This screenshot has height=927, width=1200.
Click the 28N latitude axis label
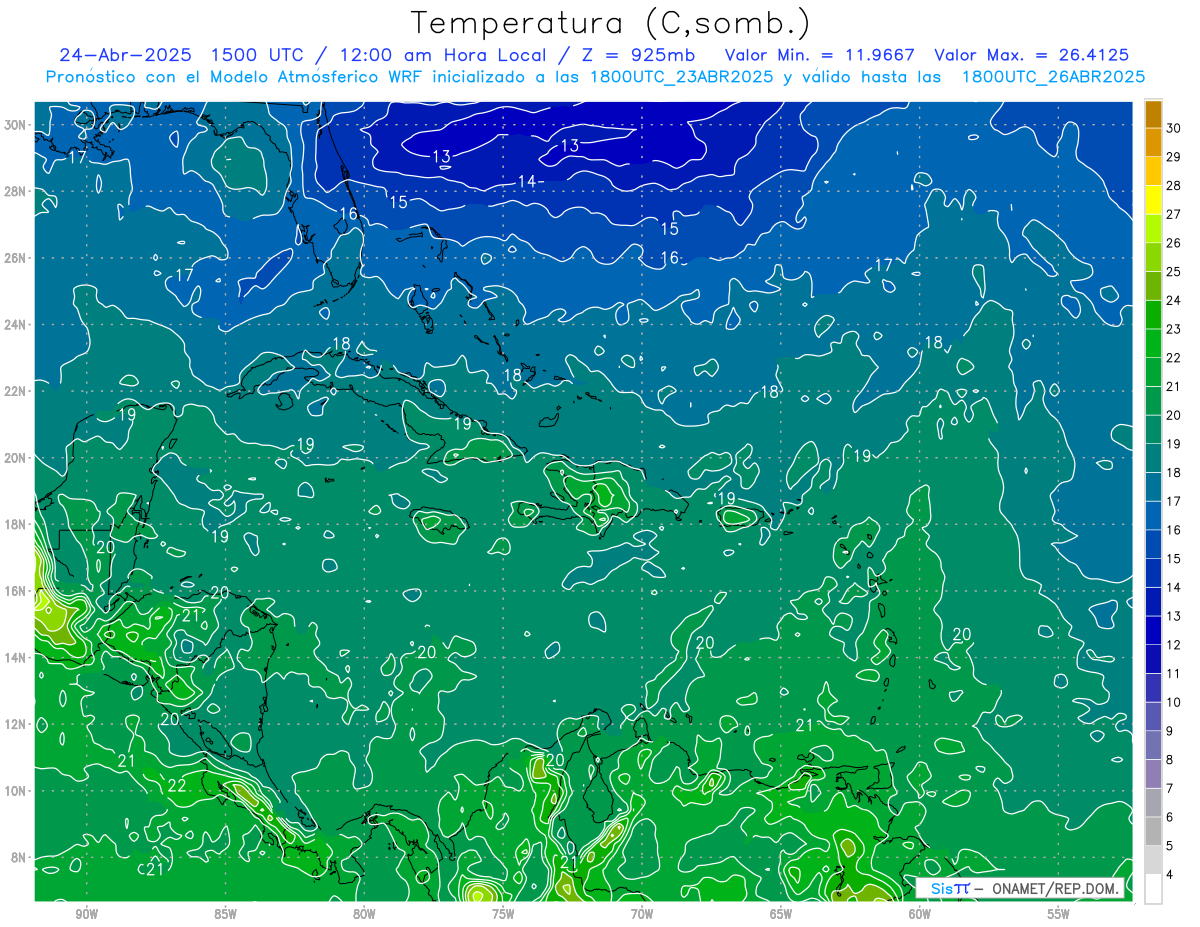tap(16, 191)
